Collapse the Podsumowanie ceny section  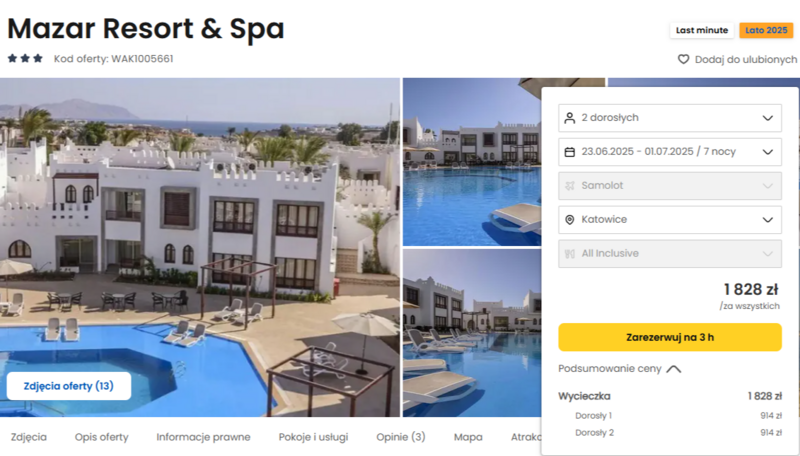tap(619, 369)
